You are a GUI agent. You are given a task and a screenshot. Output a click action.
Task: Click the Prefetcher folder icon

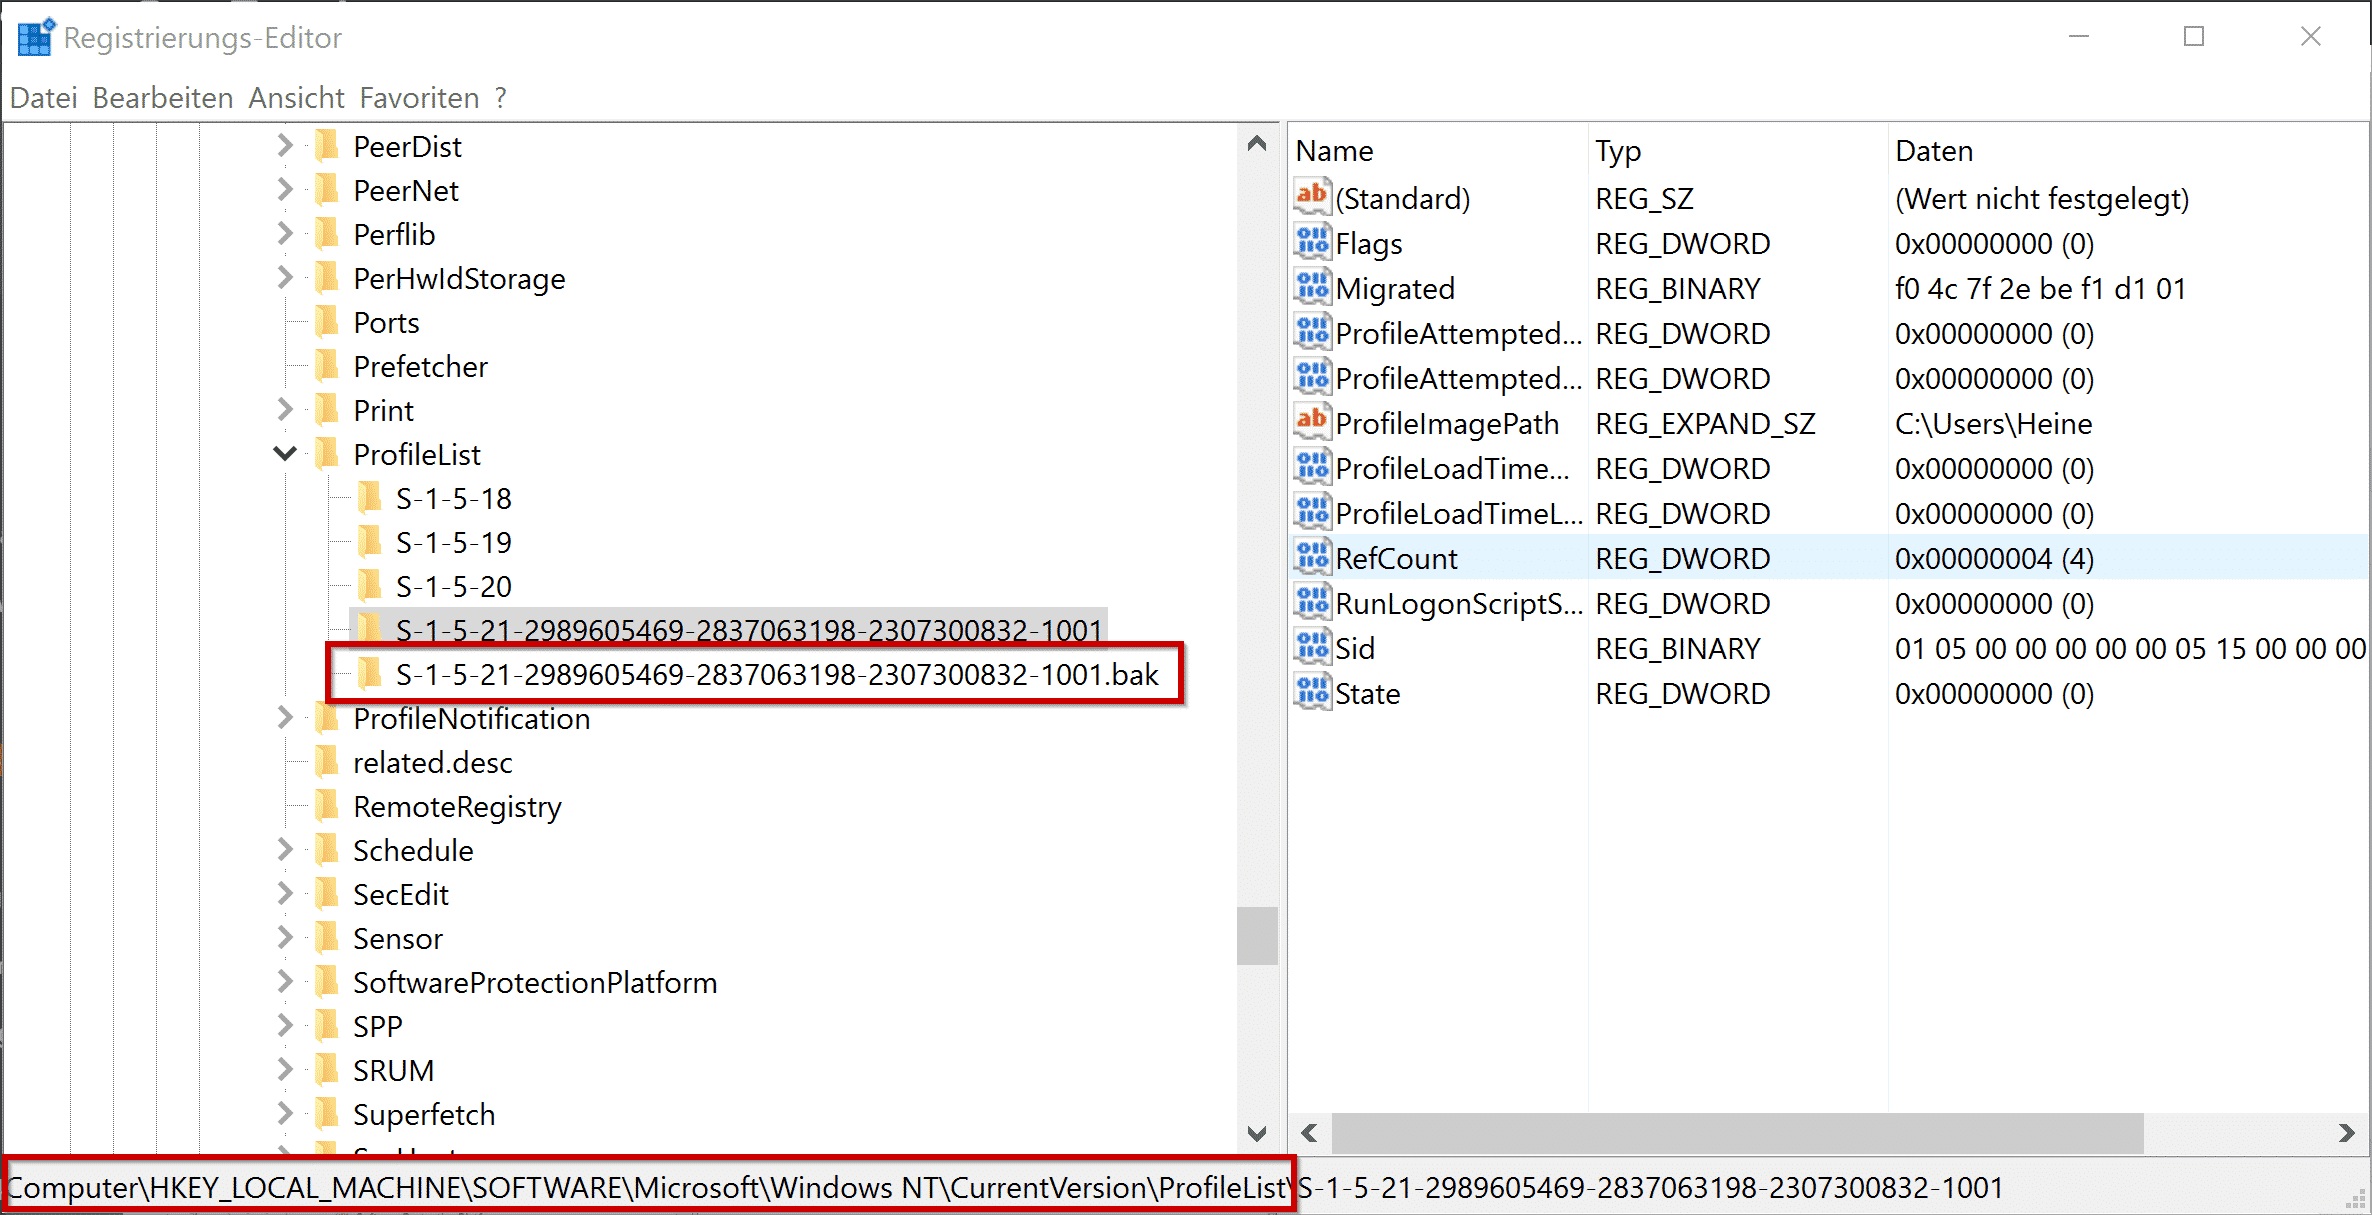pos(327,366)
